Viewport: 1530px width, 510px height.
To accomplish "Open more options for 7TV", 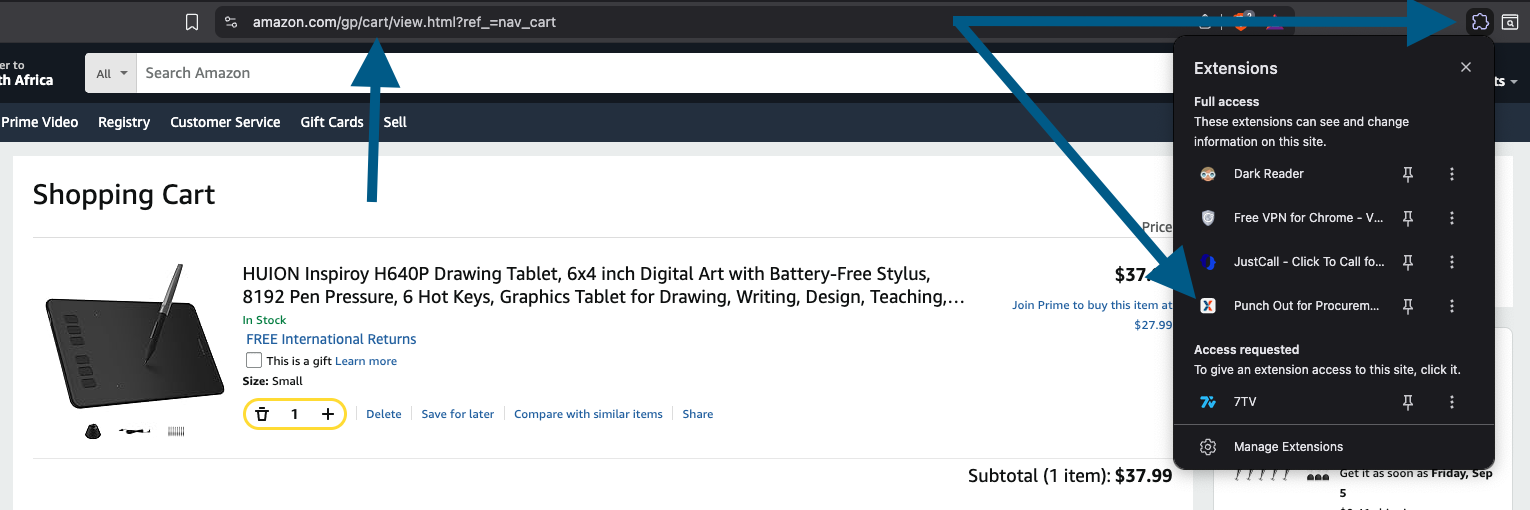I will pyautogui.click(x=1452, y=402).
